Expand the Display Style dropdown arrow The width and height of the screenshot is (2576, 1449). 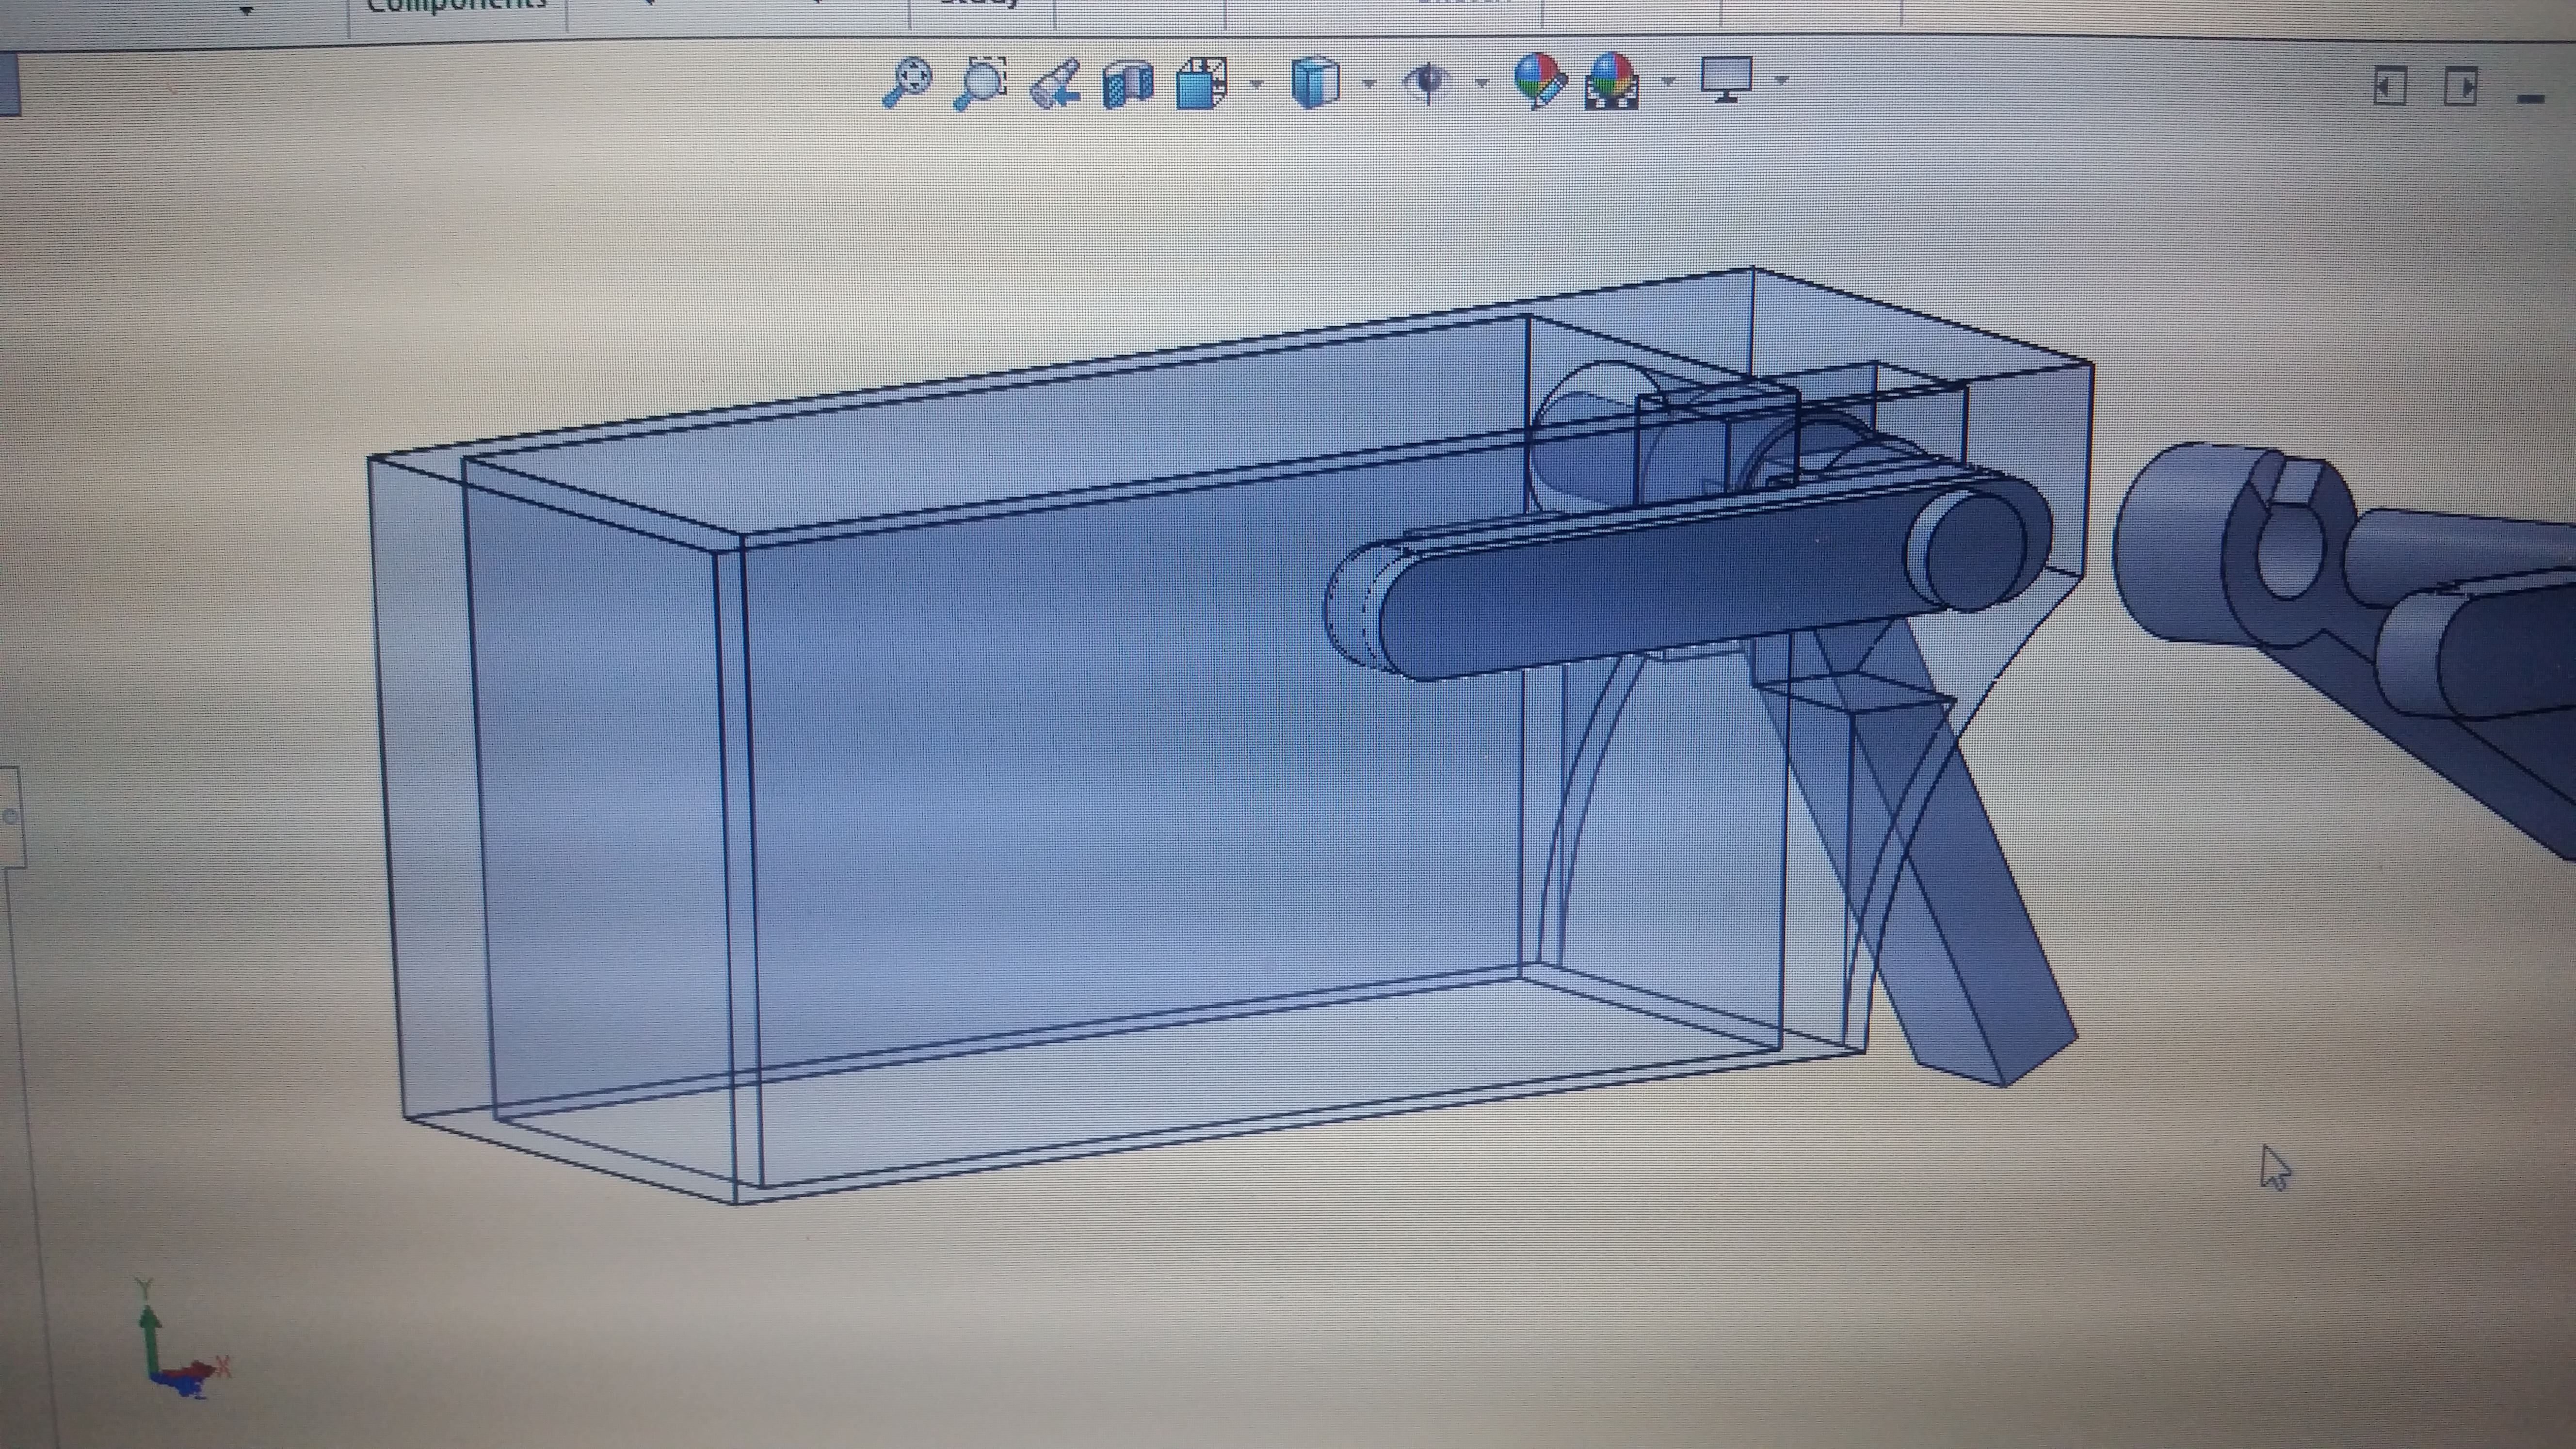pos(1369,83)
